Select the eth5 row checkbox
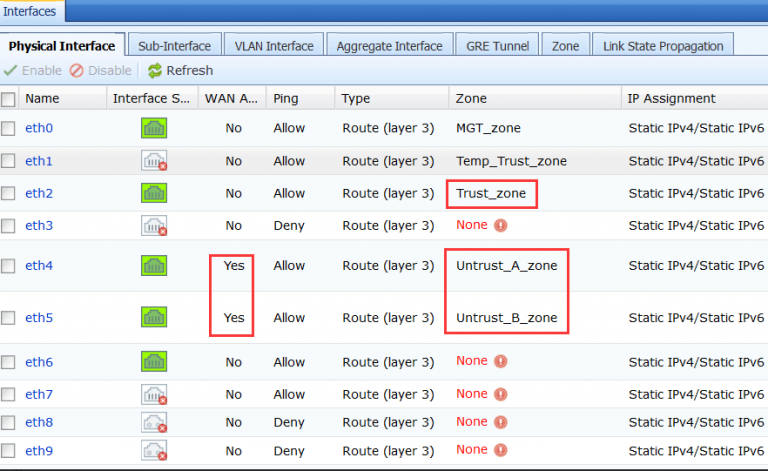Viewport: 768px width, 471px height. [9, 318]
